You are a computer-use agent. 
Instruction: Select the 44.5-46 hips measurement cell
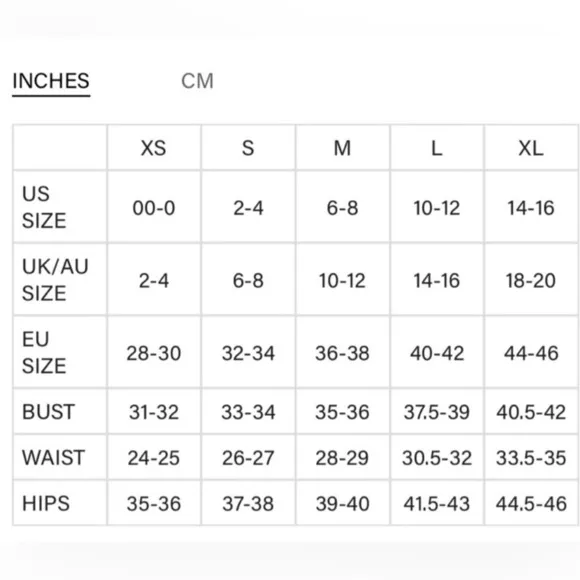coord(531,504)
